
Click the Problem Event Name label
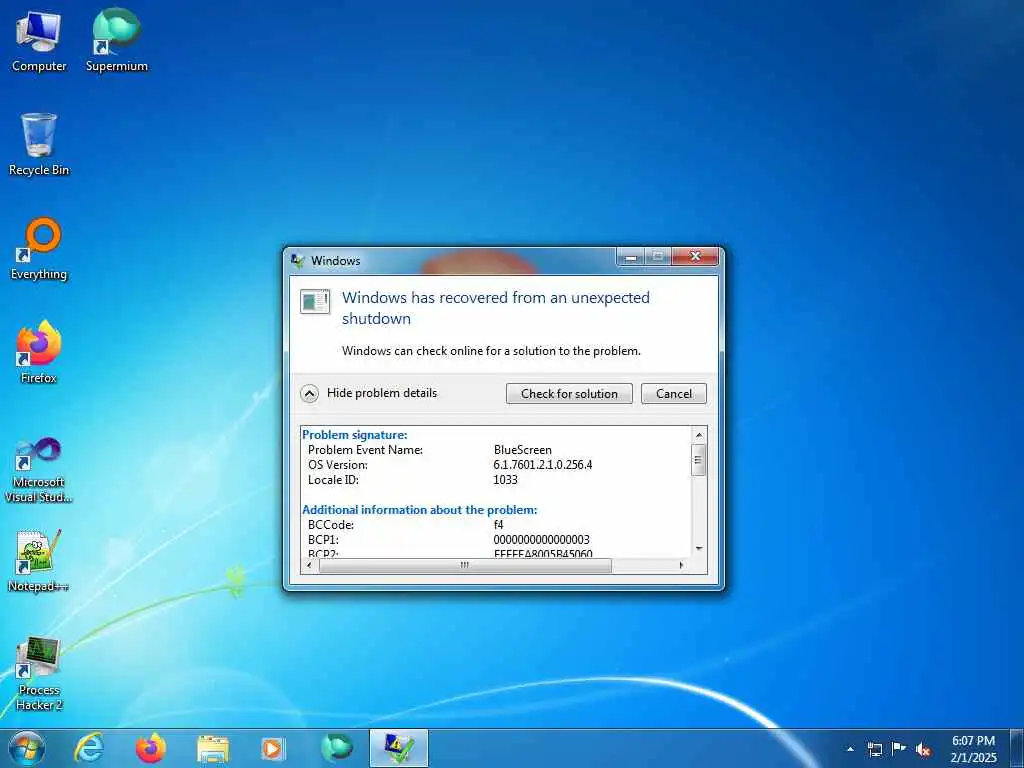point(365,450)
